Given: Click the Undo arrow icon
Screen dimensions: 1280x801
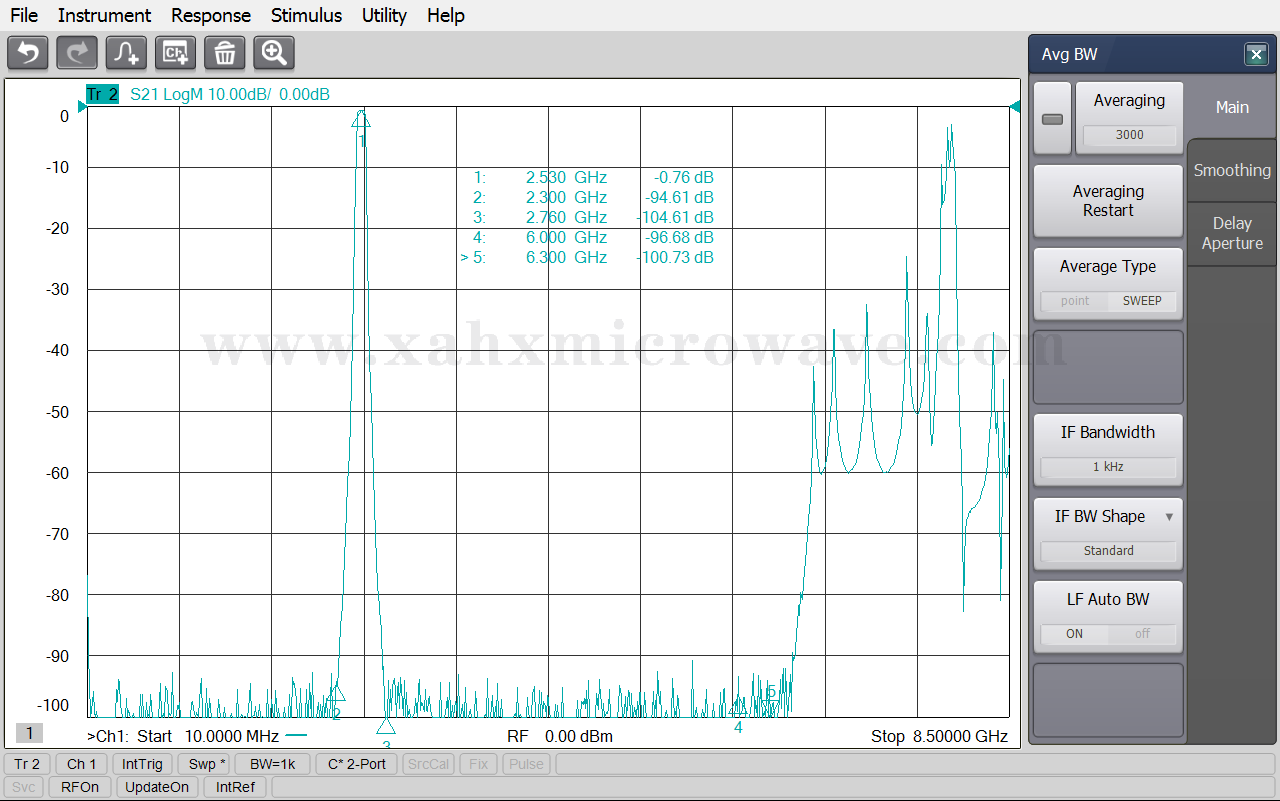Looking at the screenshot, I should click(28, 53).
